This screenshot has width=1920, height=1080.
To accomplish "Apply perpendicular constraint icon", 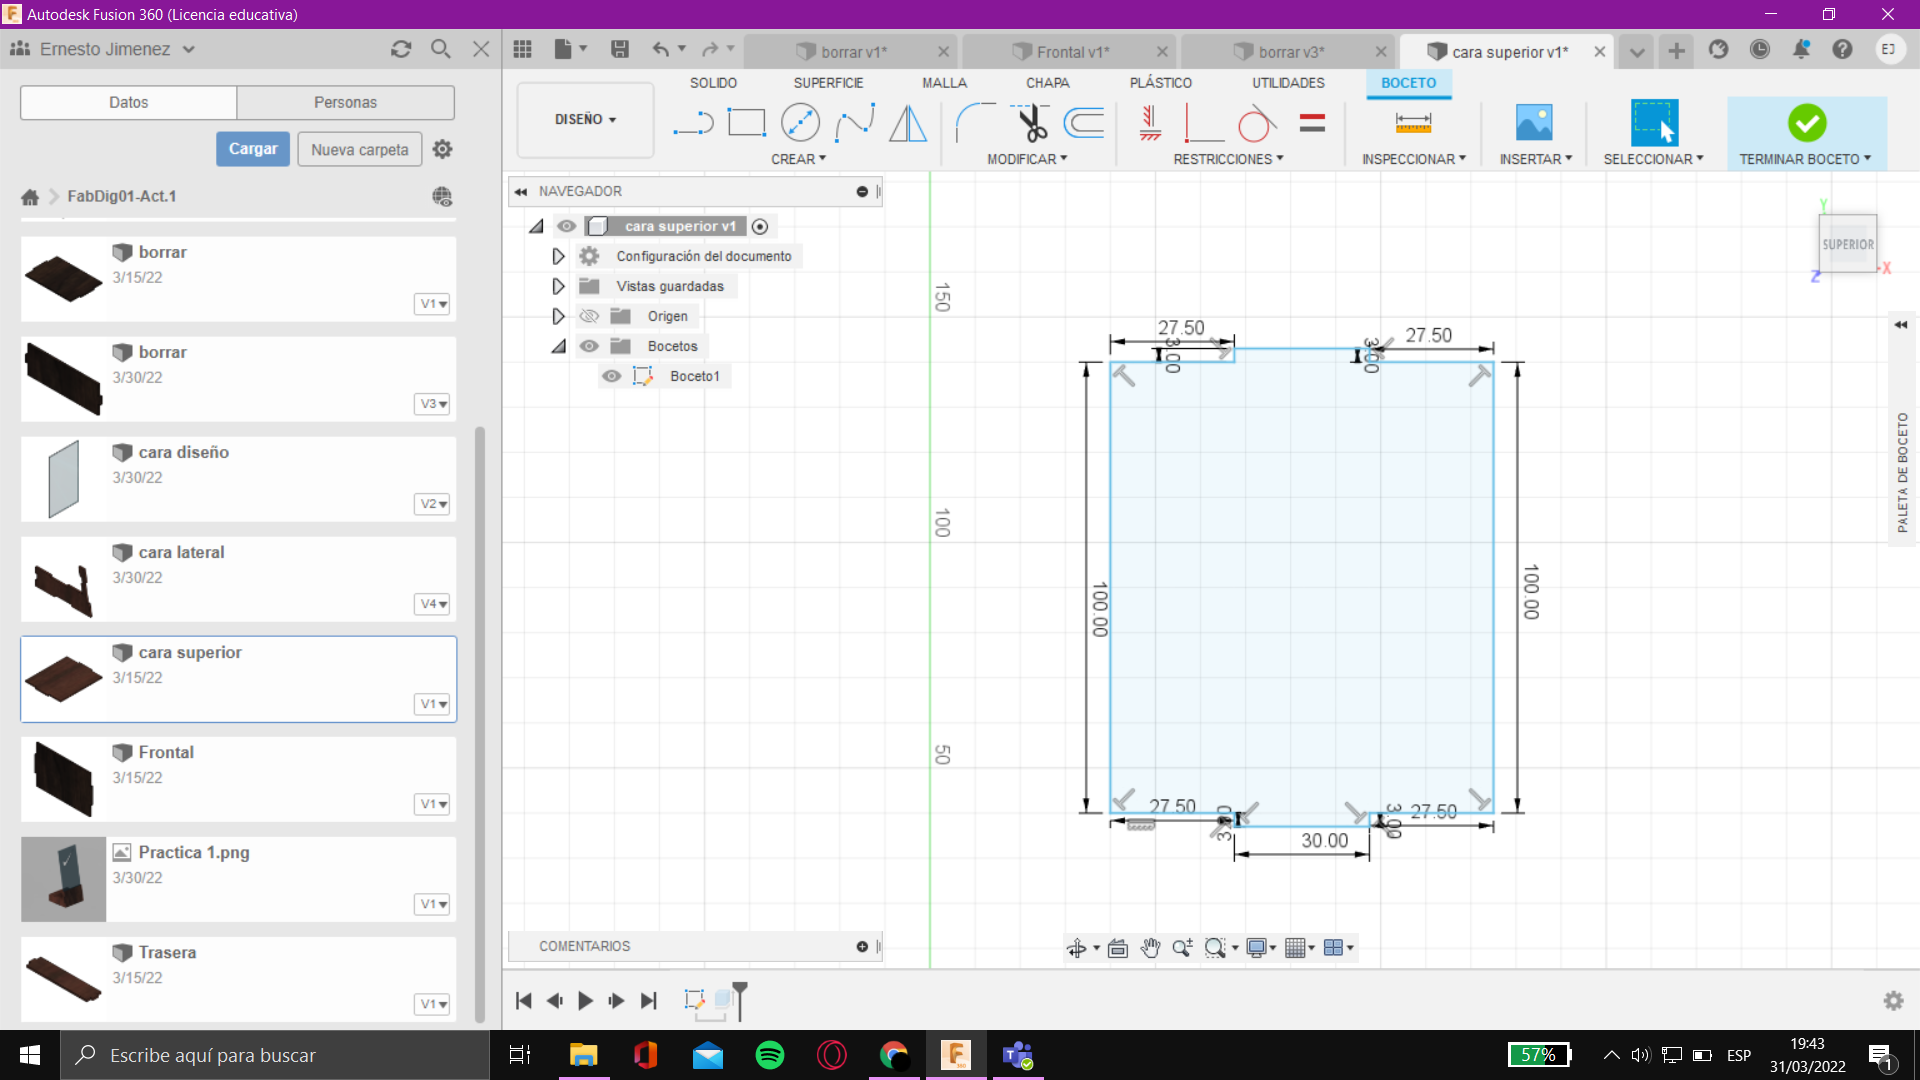I will 1203,123.
